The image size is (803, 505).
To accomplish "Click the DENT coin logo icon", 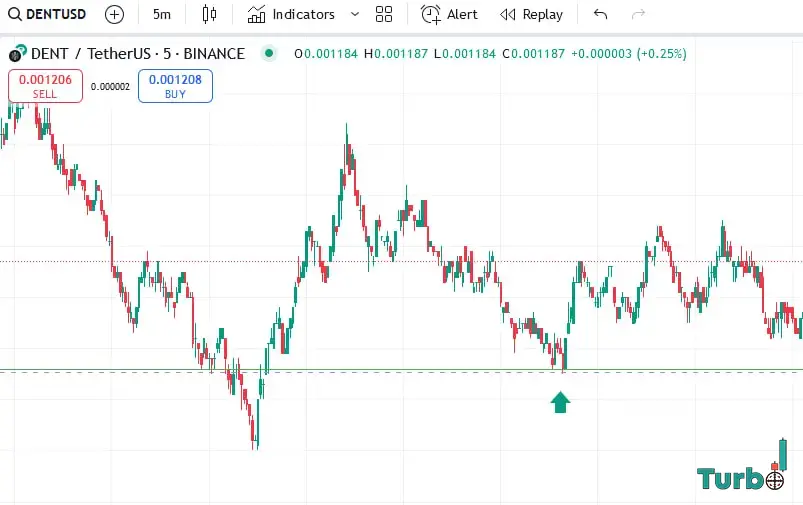I will [17, 53].
